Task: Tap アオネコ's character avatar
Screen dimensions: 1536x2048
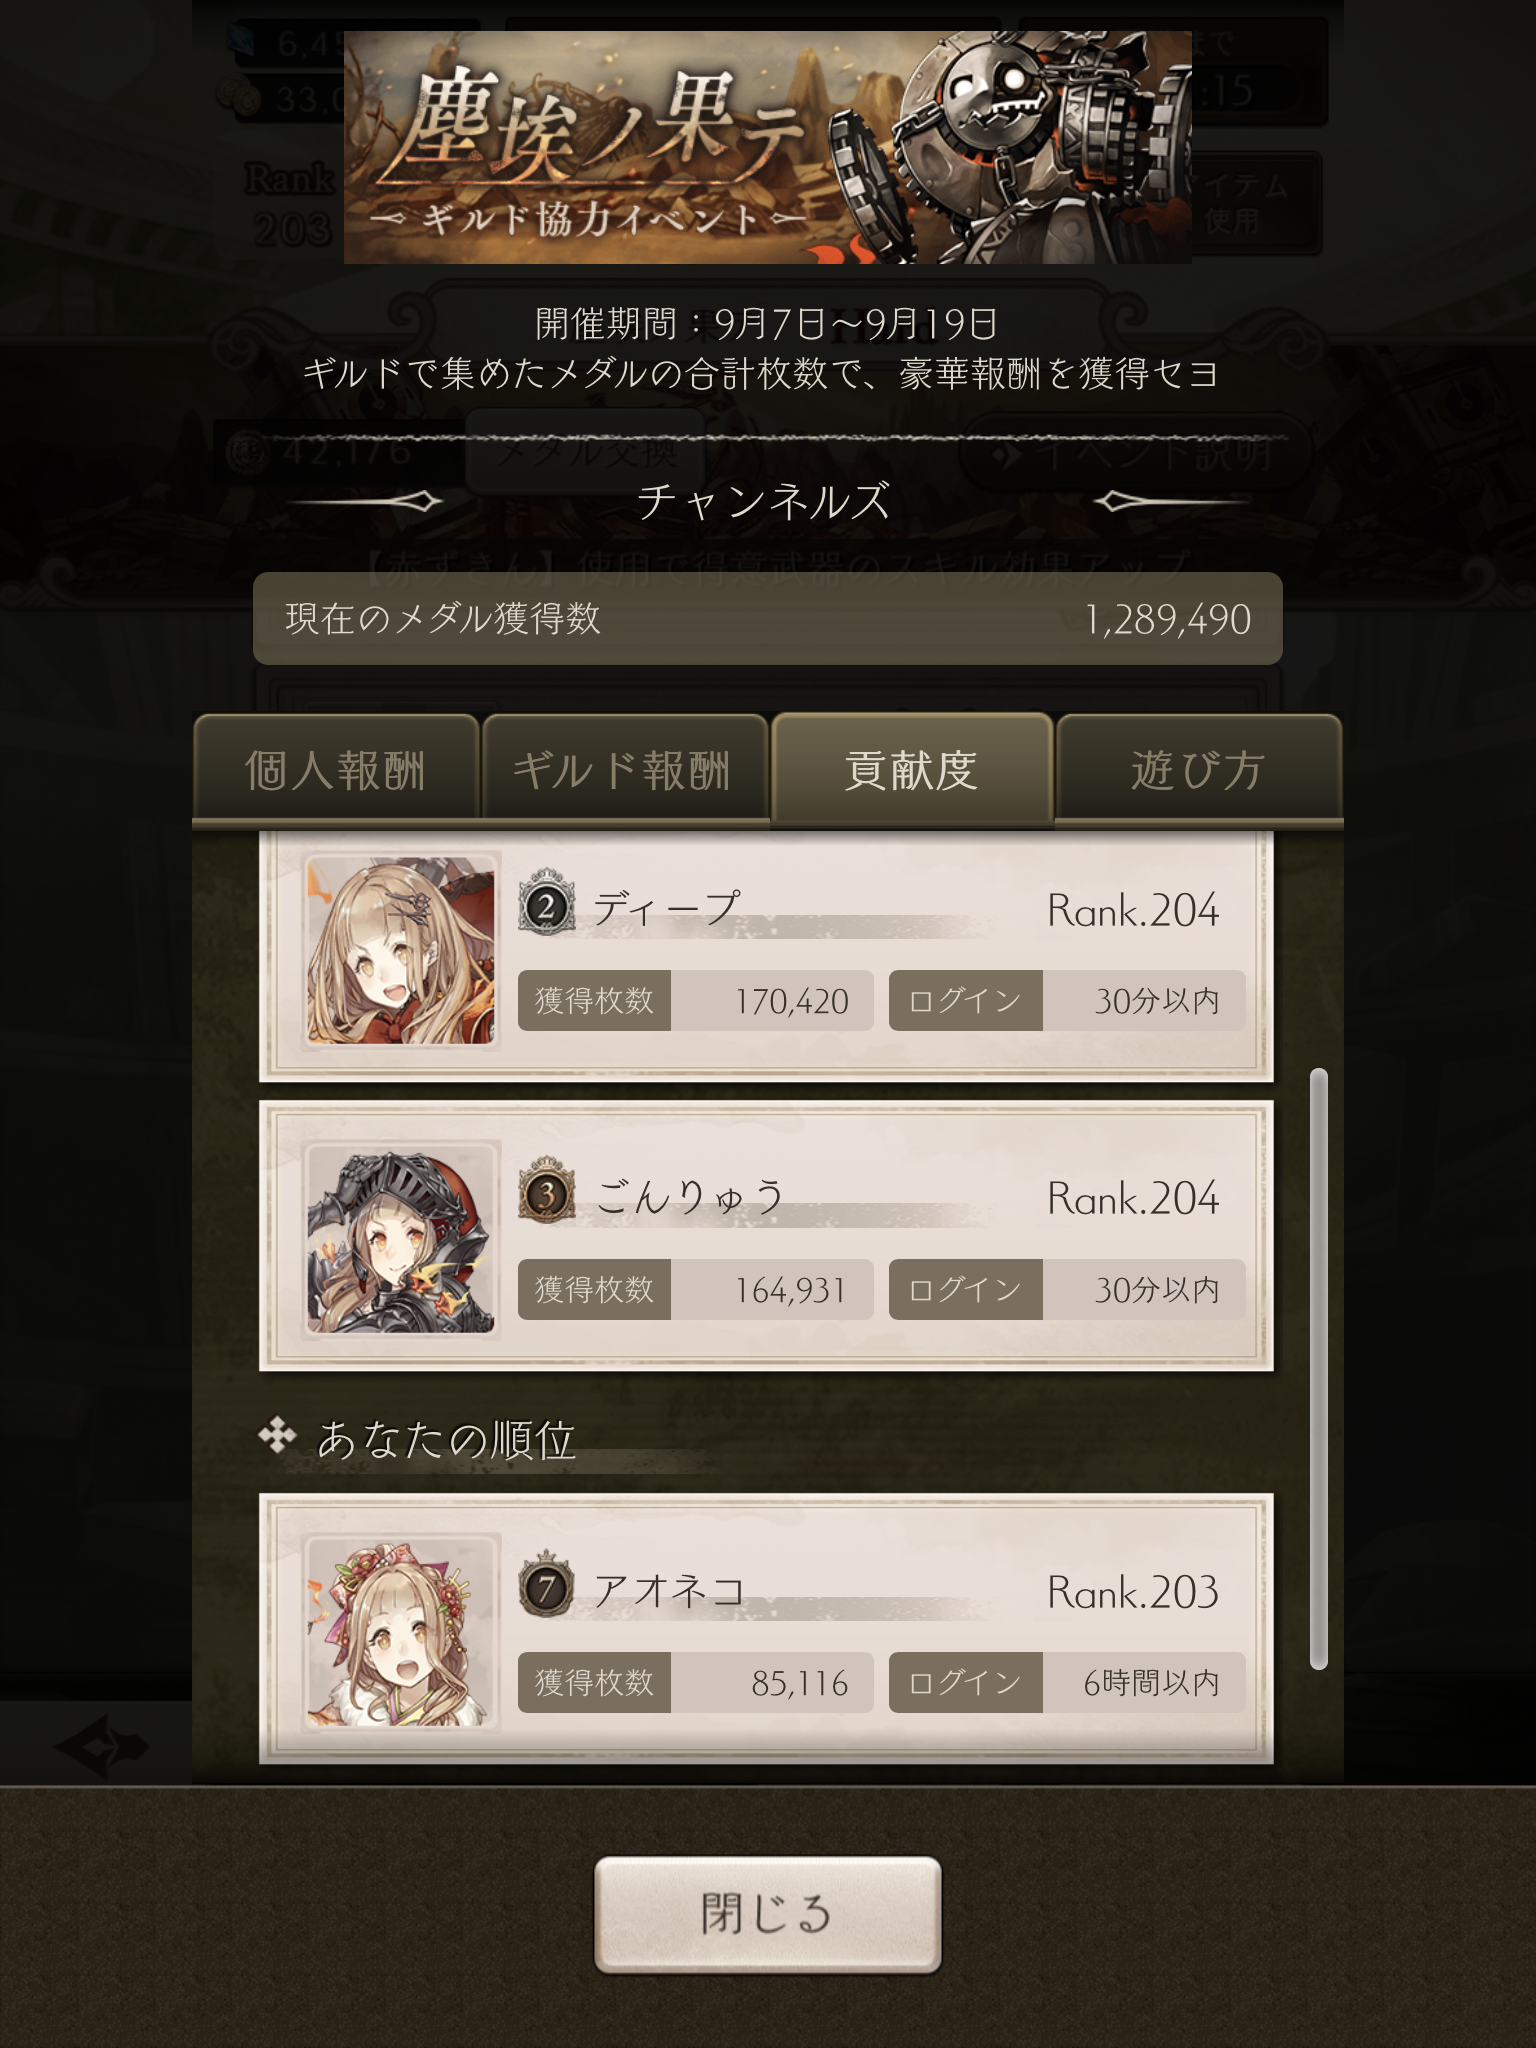Action: click(400, 1632)
